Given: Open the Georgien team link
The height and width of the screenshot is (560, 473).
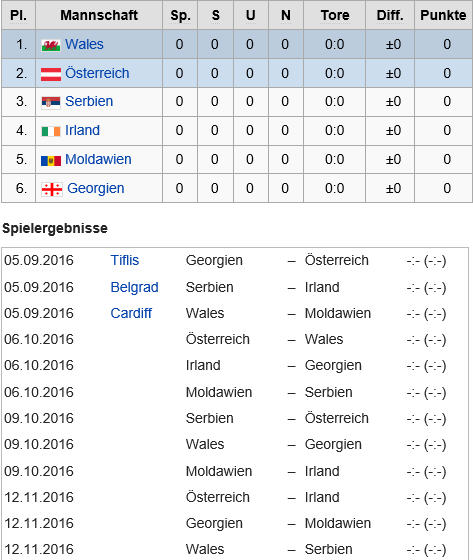Looking at the screenshot, I should tap(96, 188).
